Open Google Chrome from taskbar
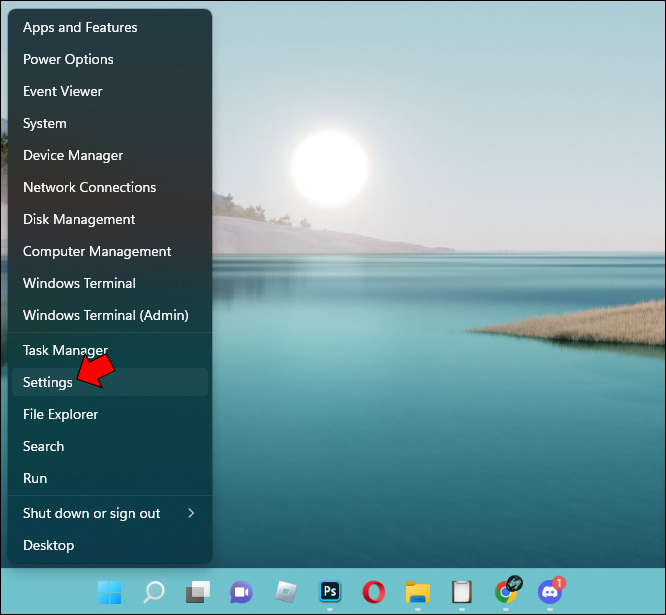The image size is (666, 615). coord(507,592)
